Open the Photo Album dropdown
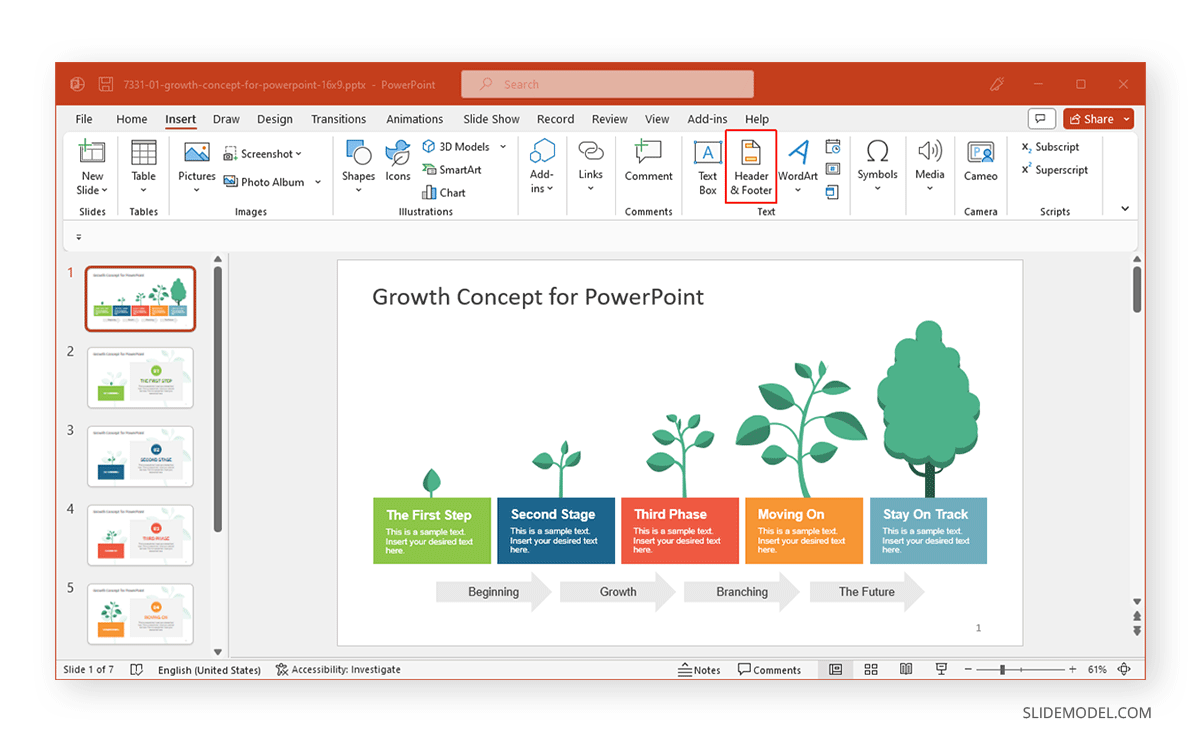The image size is (1200, 743). 318,182
